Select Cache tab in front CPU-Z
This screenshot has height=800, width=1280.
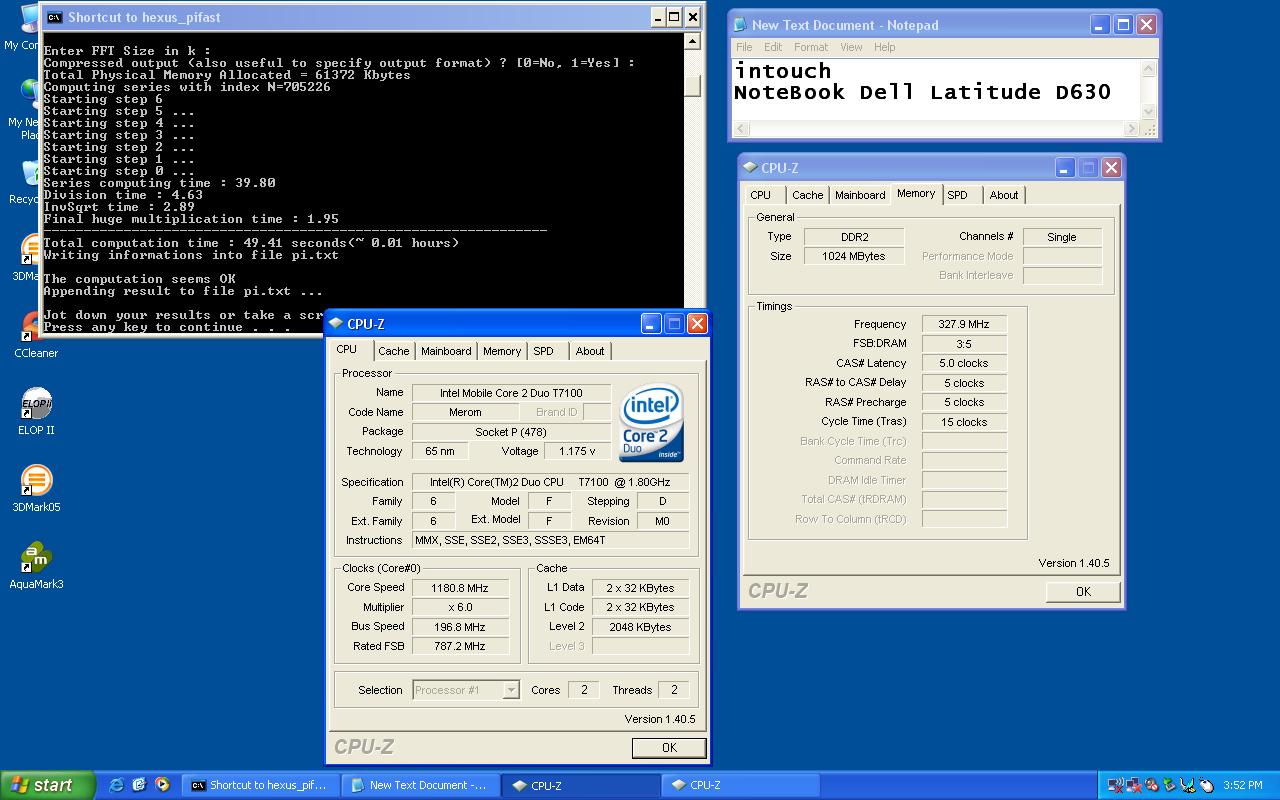[x=393, y=351]
